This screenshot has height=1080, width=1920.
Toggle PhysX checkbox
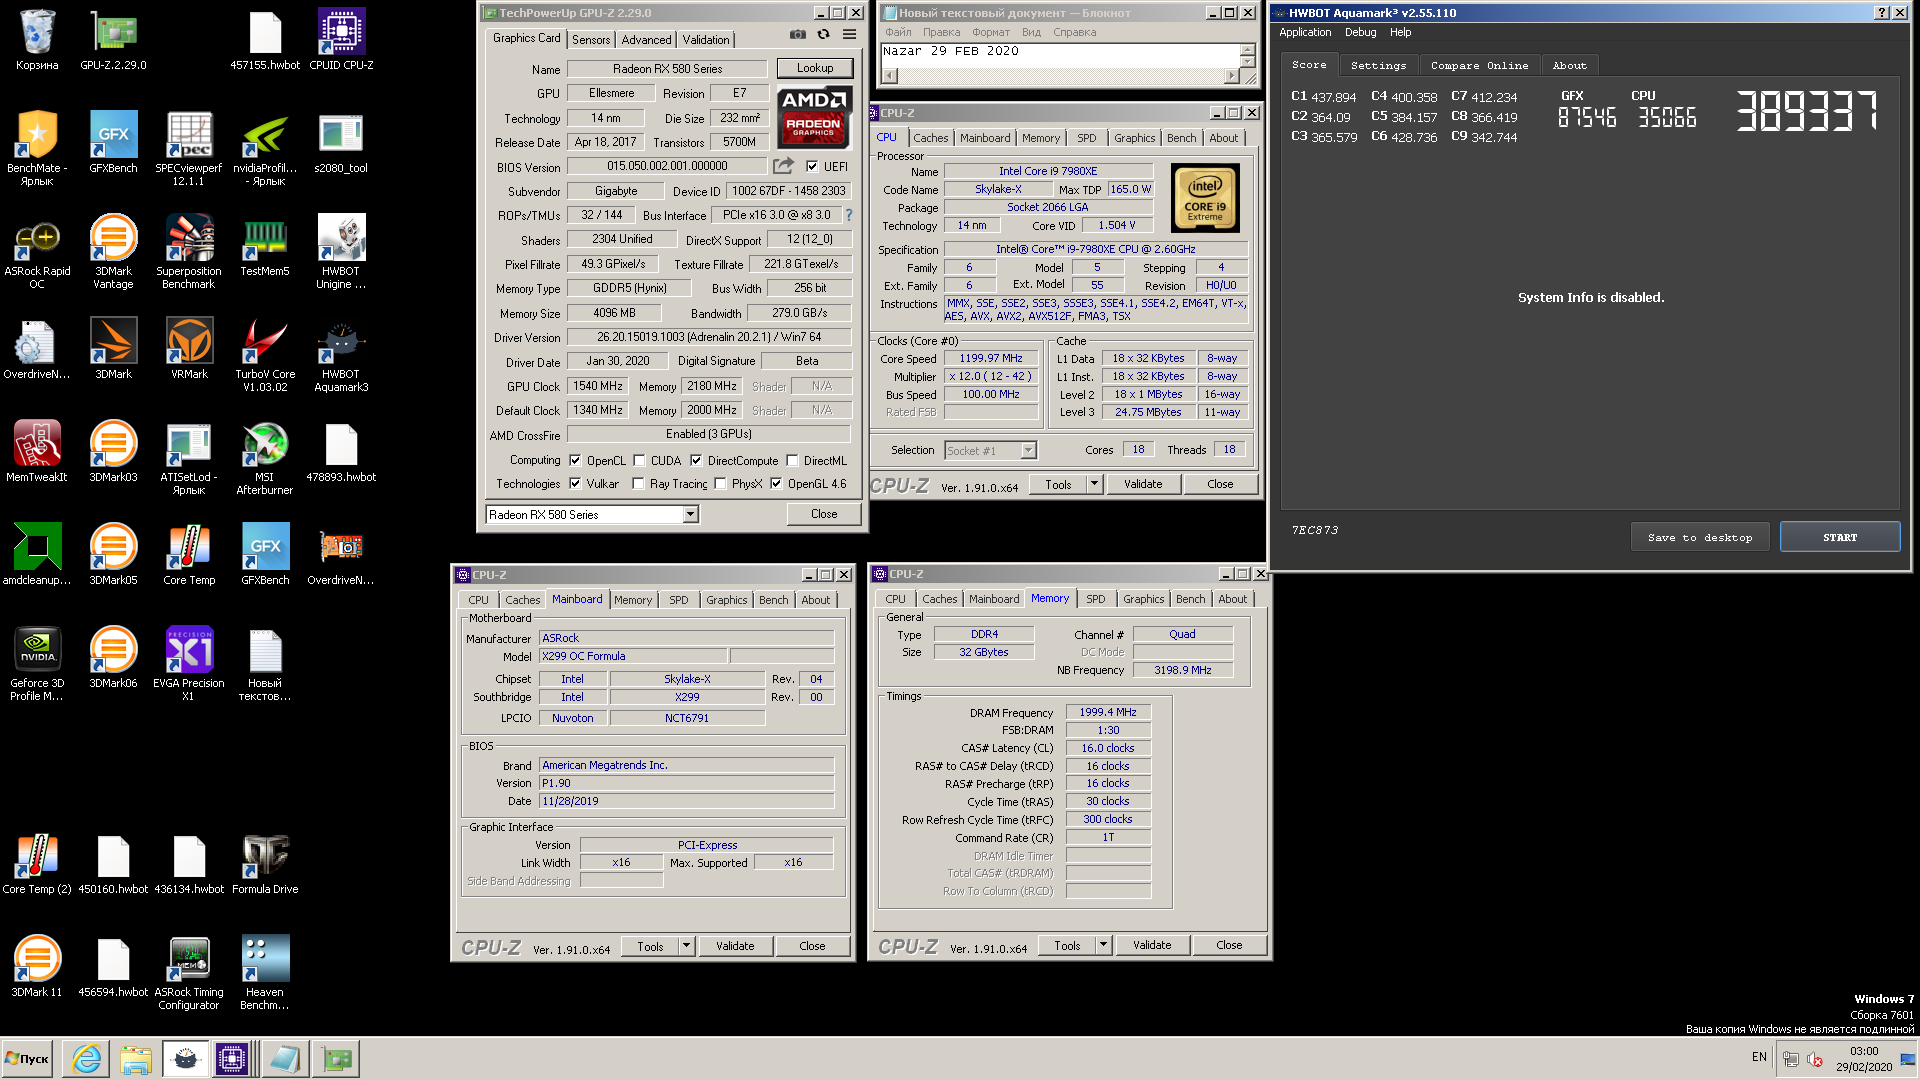point(720,484)
